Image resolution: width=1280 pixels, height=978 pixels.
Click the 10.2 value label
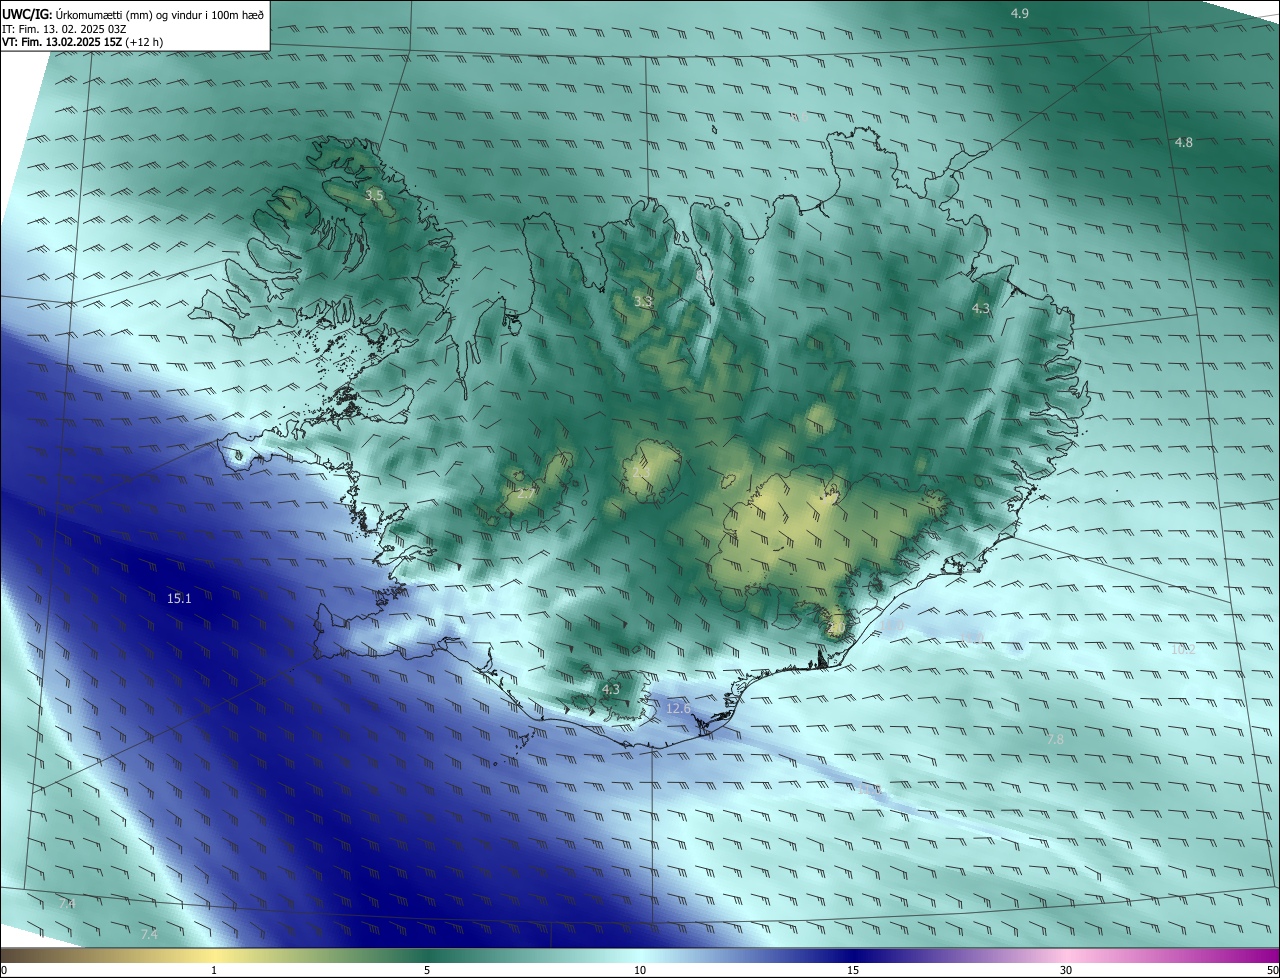1183,649
